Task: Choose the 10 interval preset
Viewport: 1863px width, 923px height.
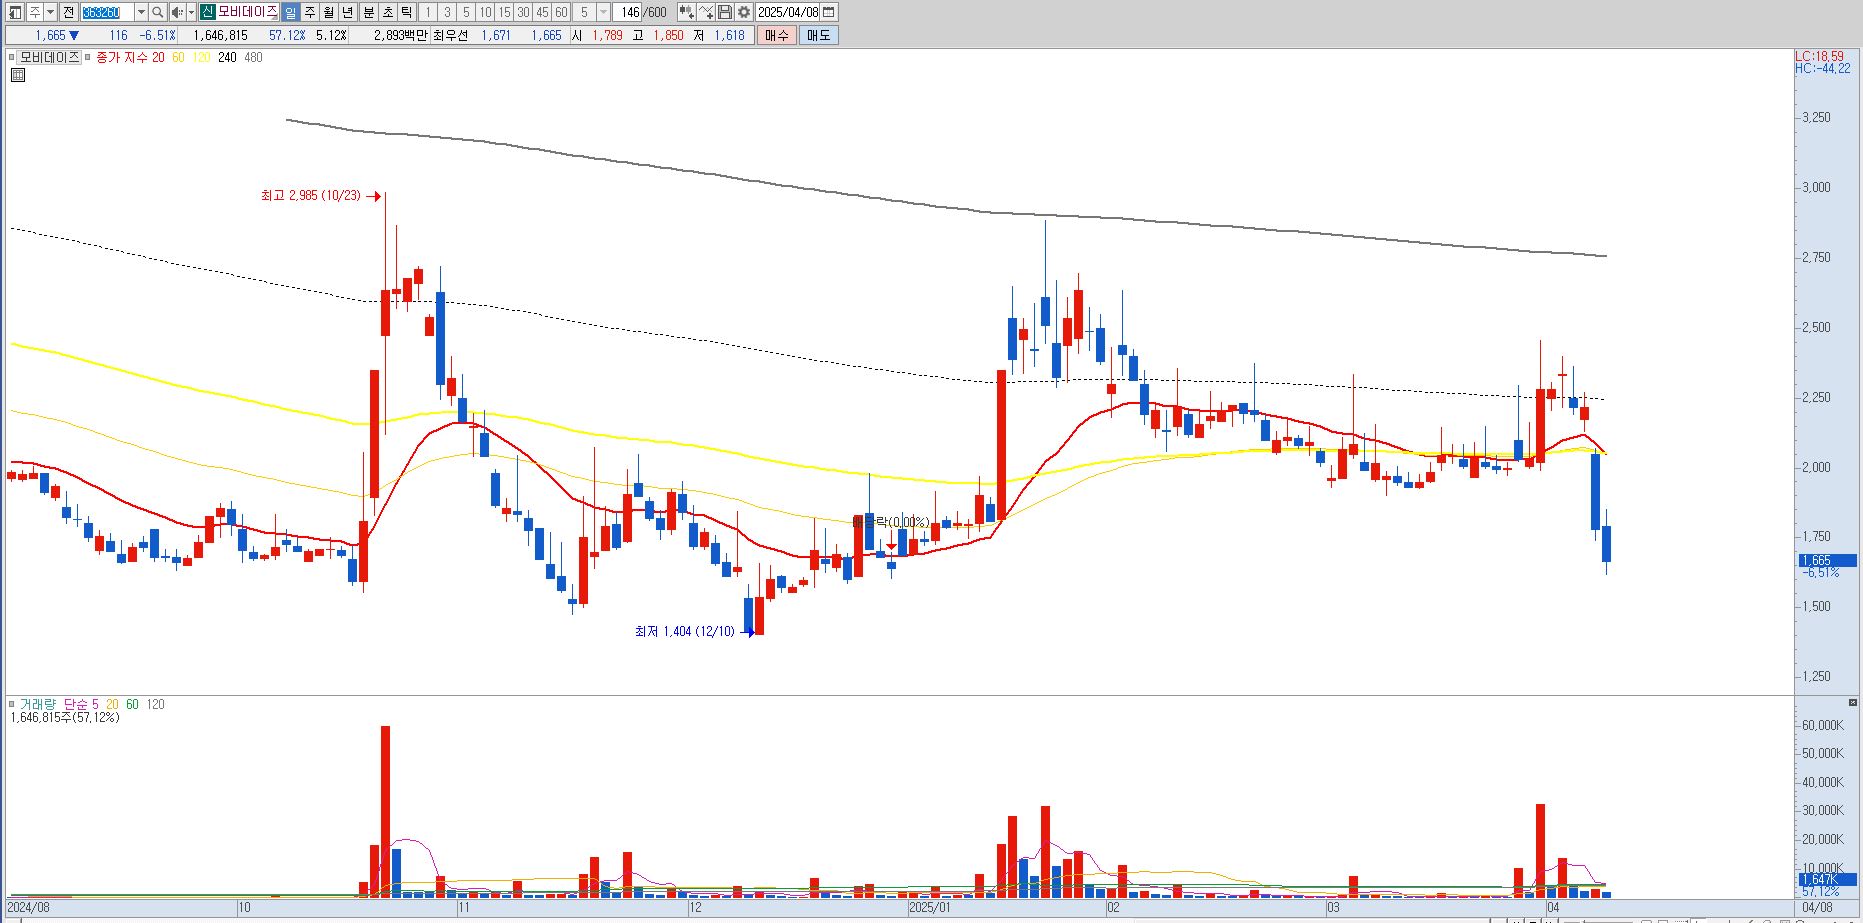Action: pos(485,12)
